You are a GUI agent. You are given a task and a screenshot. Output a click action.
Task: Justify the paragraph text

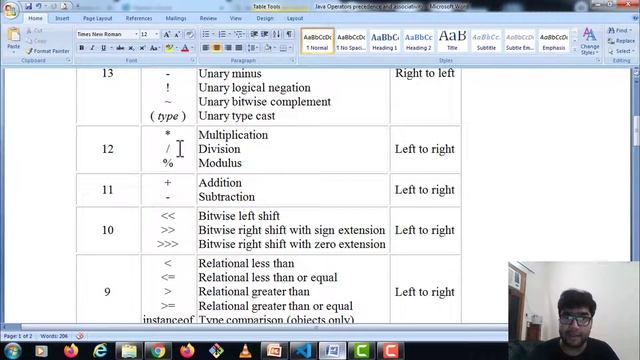tap(239, 48)
